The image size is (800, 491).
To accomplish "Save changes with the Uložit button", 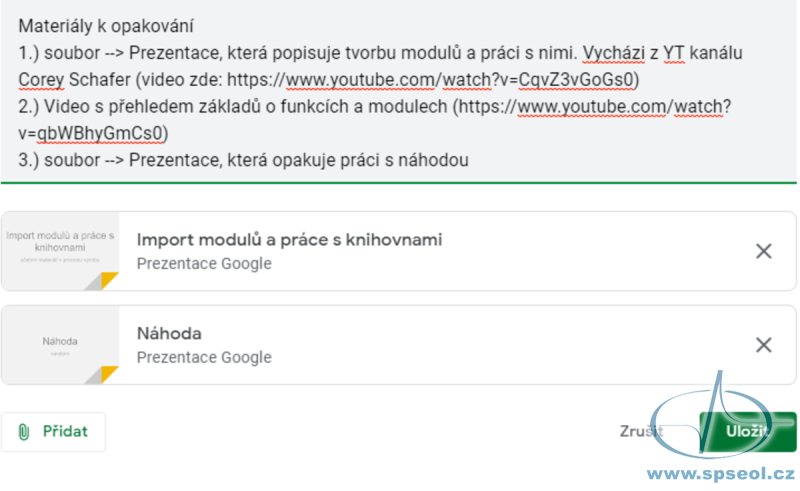I will point(747,431).
